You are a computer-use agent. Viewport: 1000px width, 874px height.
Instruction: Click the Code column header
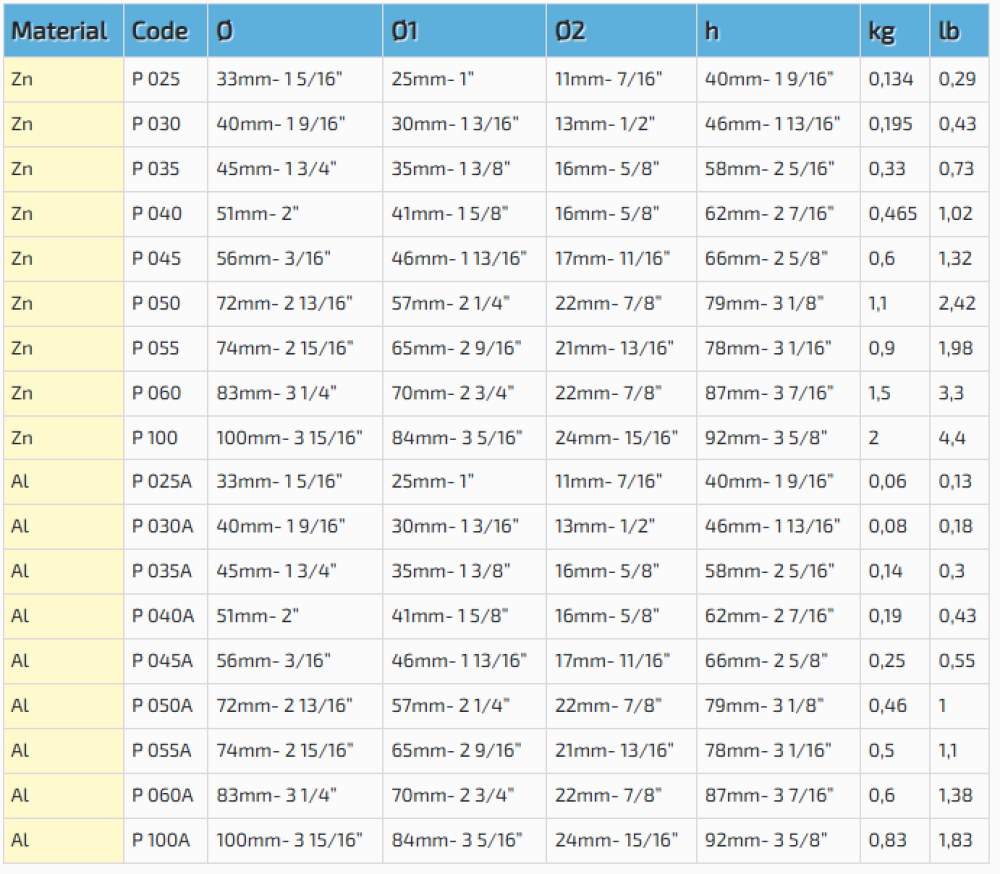tap(160, 31)
